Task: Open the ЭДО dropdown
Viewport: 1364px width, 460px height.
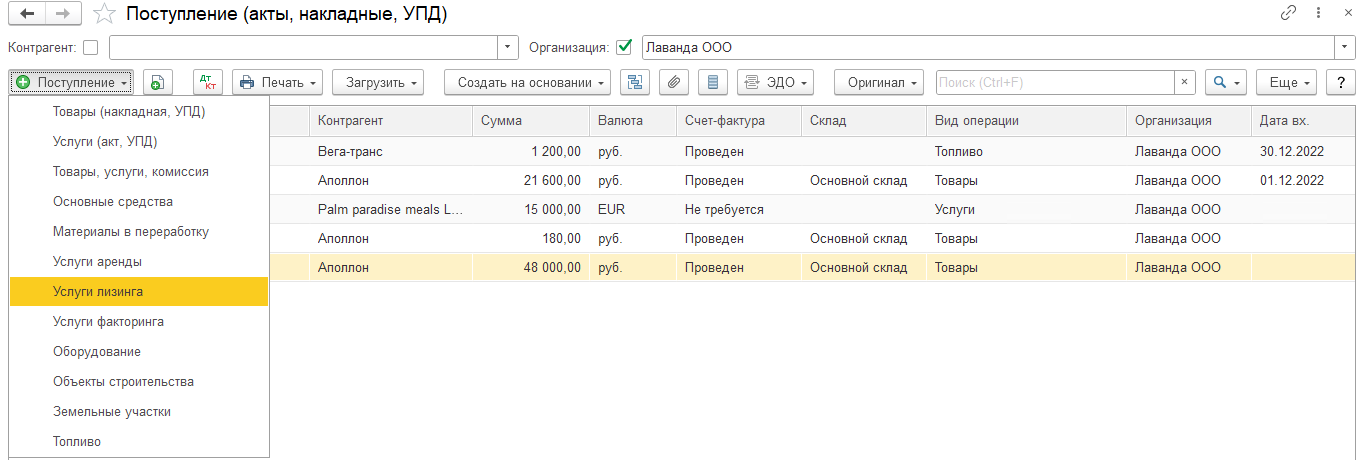Action: [775, 82]
